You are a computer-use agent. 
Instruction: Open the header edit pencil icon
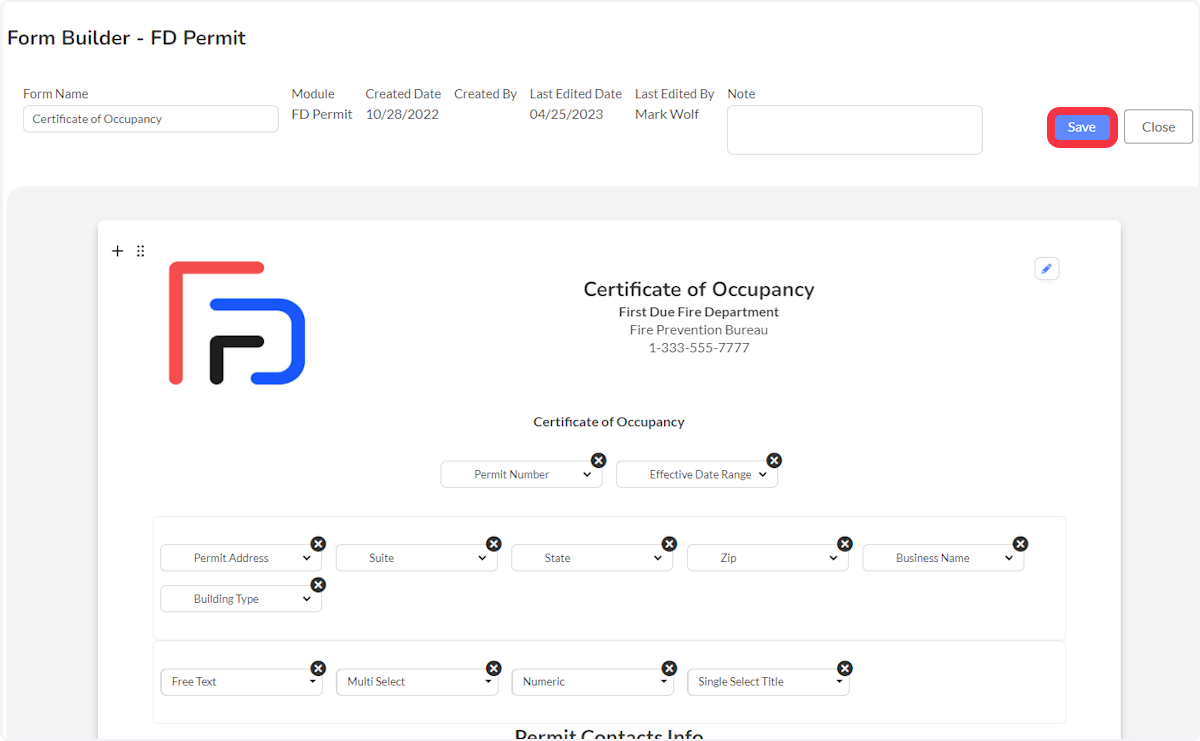pyautogui.click(x=1047, y=269)
